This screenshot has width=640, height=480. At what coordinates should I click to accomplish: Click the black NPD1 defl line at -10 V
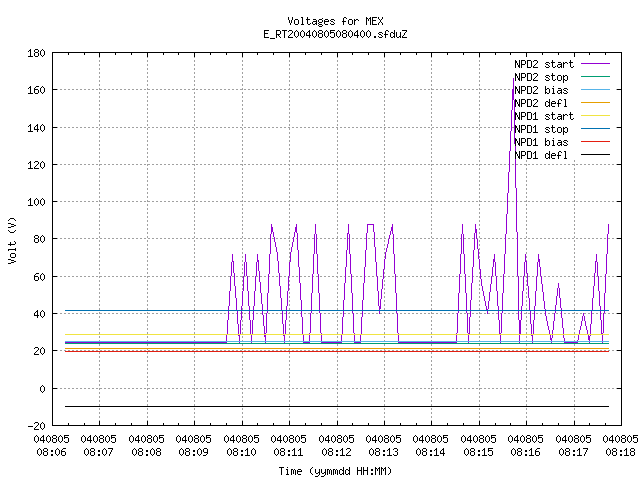click(337, 407)
